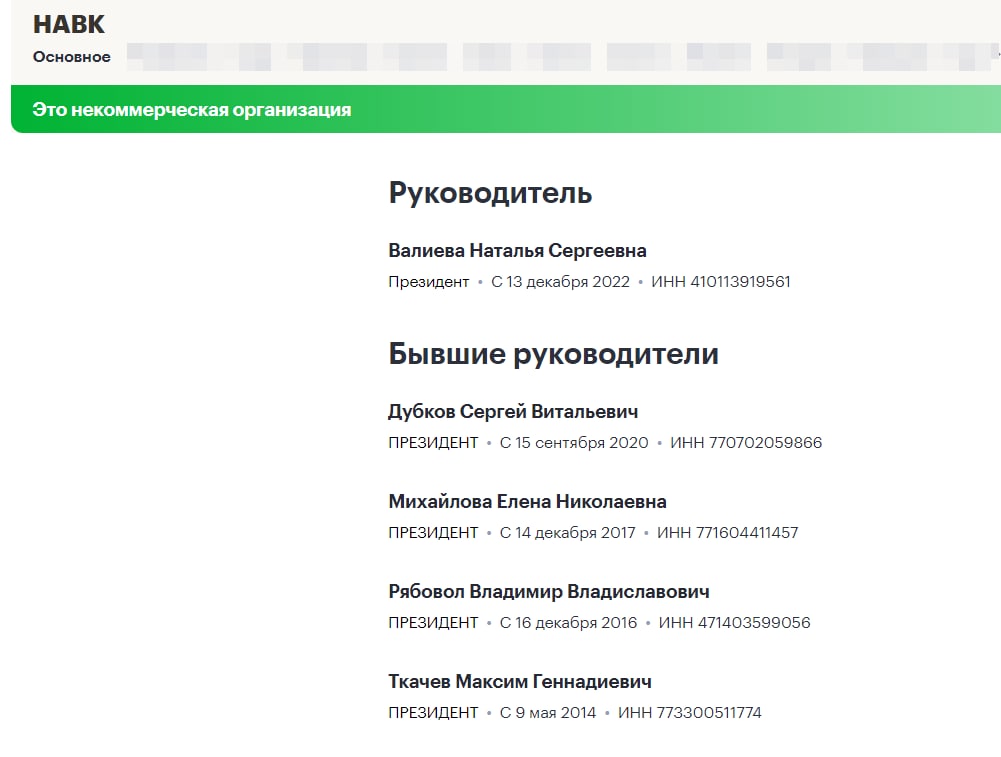The image size is (1001, 757).
Task: Click ПРЕЗИДЕНТ label under Михайлова
Action: point(433,532)
